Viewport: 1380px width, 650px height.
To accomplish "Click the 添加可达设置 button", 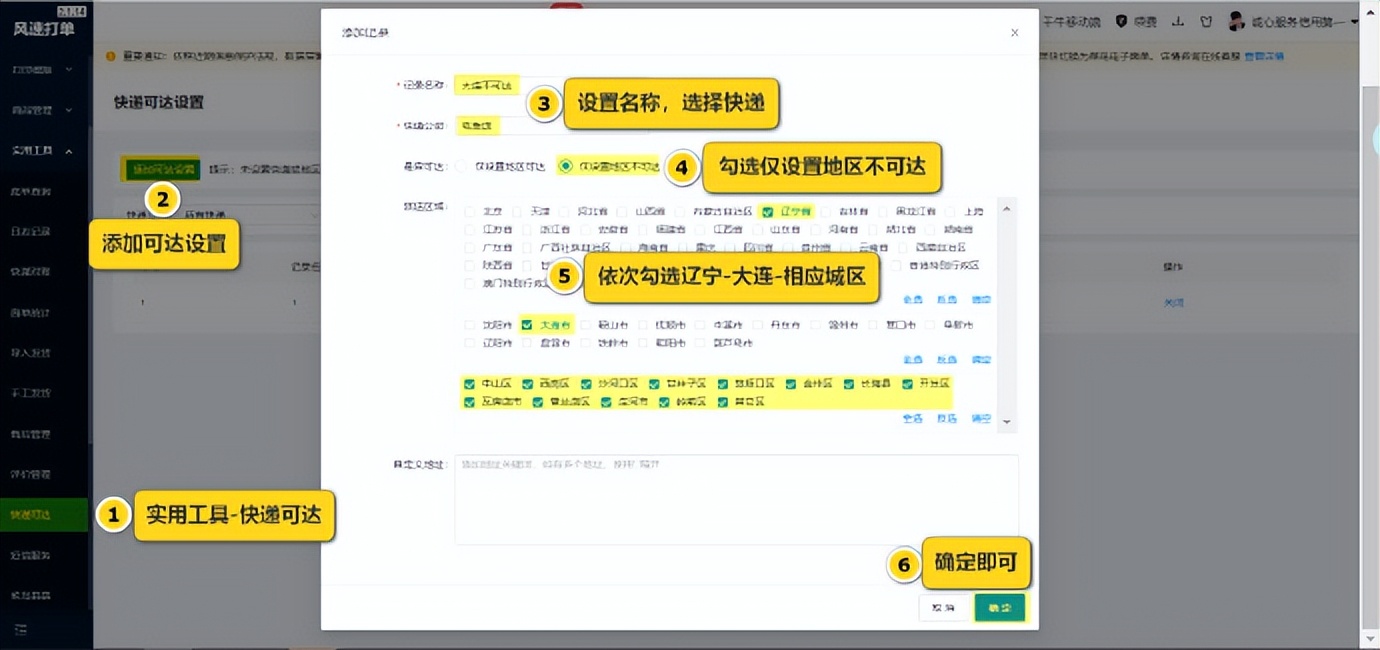I will (x=160, y=167).
